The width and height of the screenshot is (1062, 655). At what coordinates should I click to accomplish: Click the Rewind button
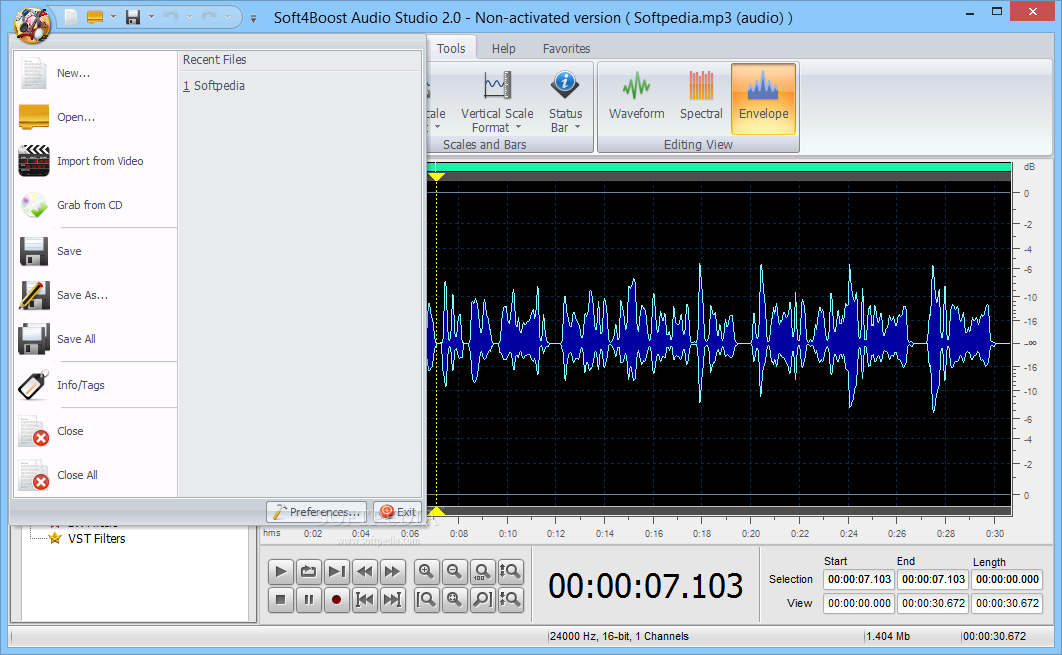(x=364, y=572)
